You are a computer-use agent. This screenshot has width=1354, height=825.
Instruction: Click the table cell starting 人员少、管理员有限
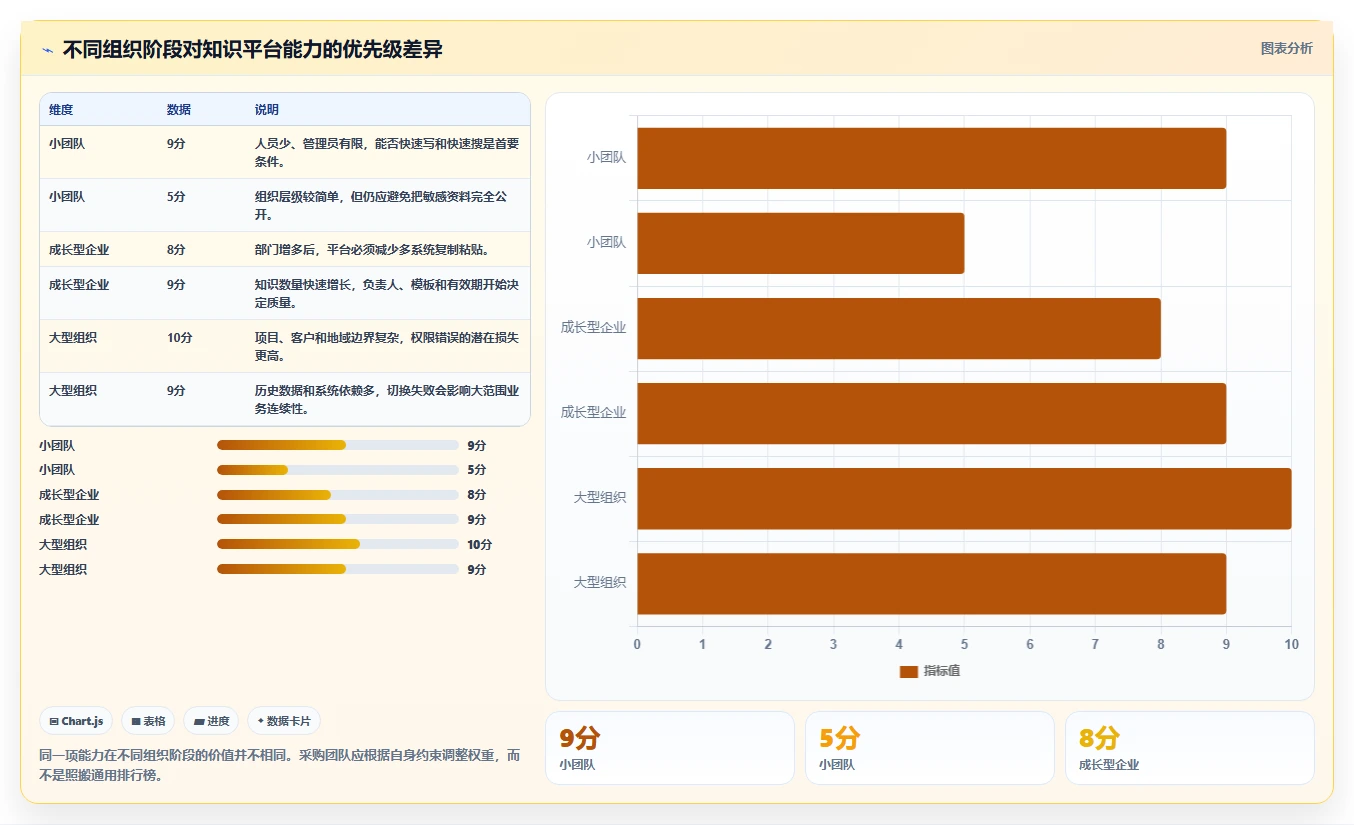click(388, 152)
